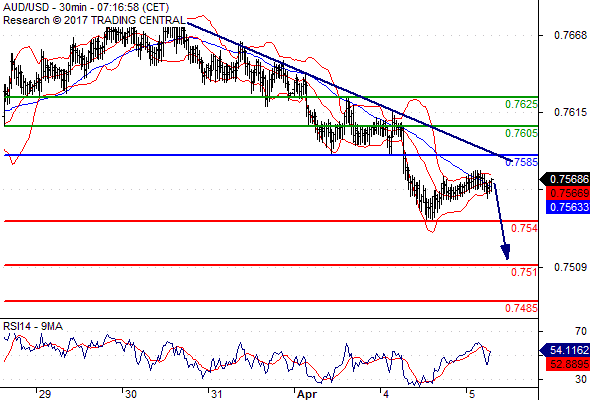Click the red 52.8895 RSI value tag
This screenshot has height=400, width=590.
(x=568, y=364)
